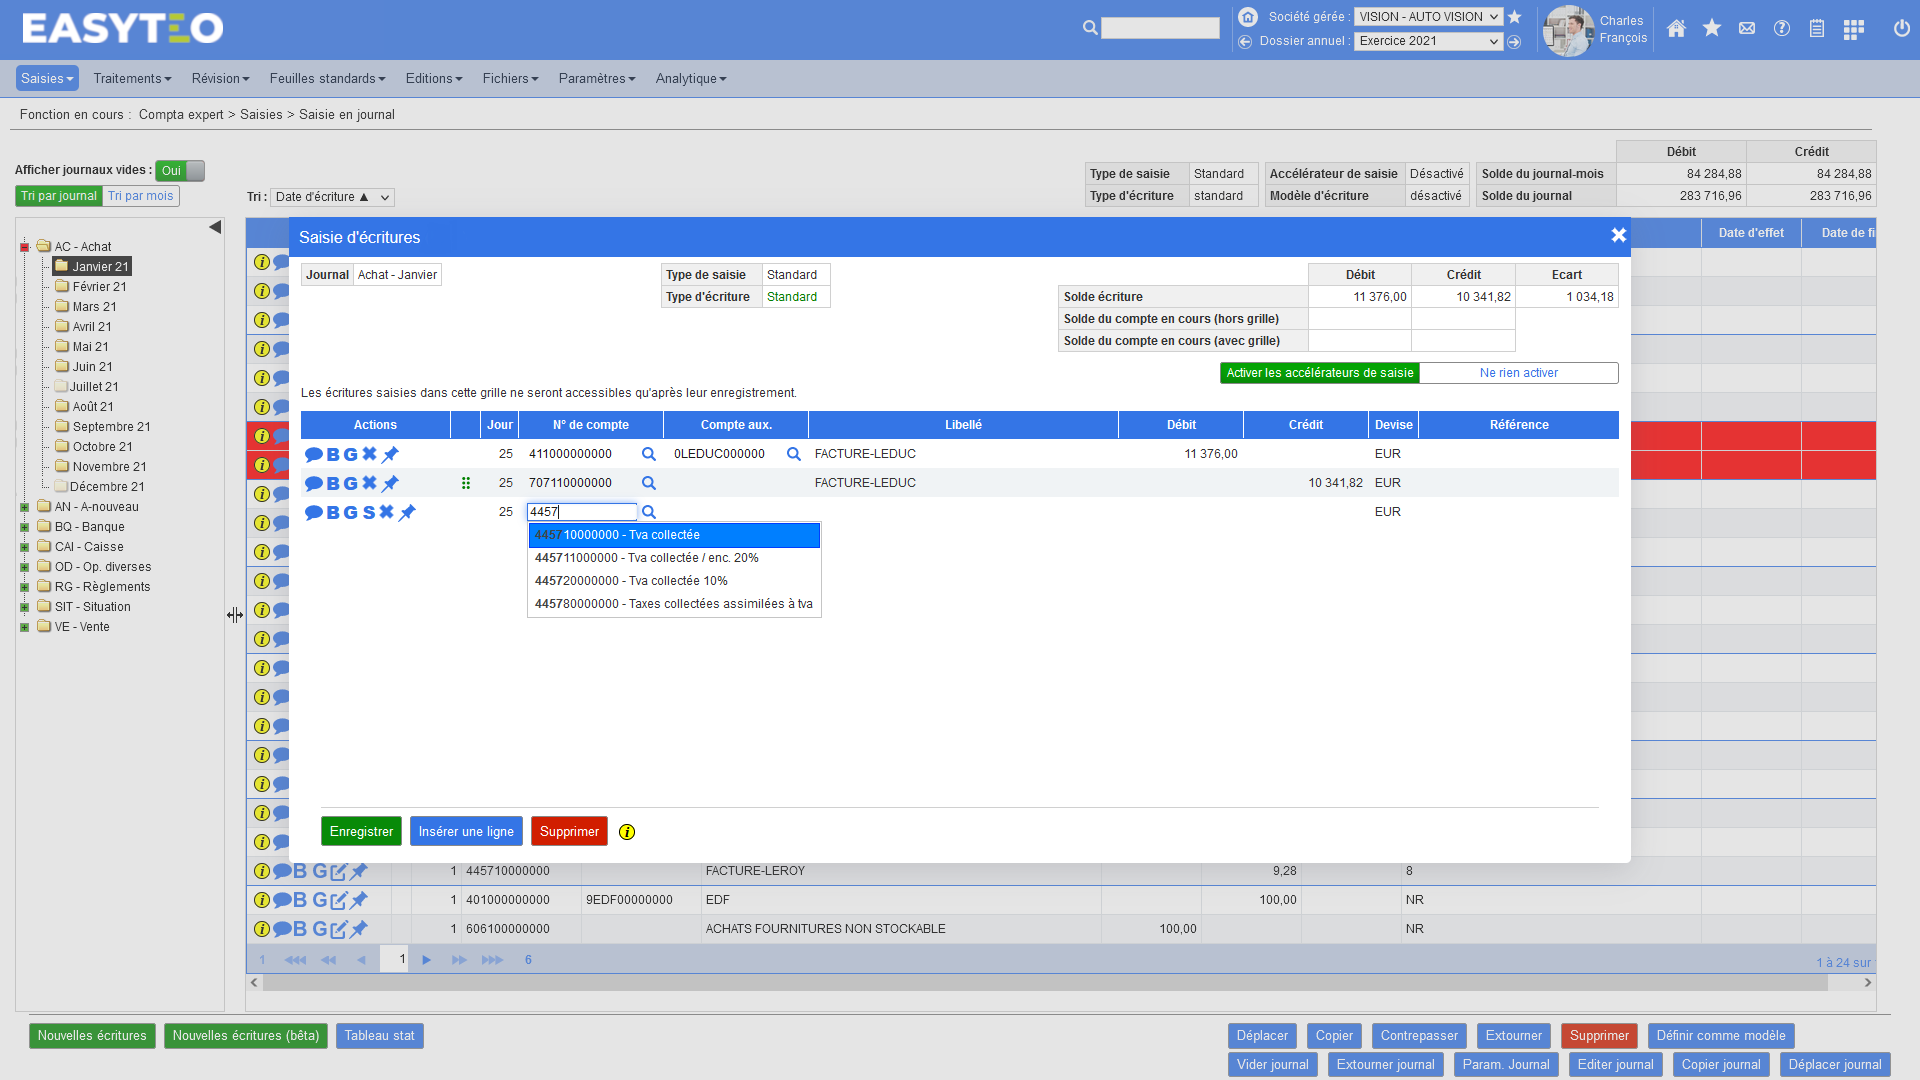Toggle Afficher journaux vides switch
Viewport: 1920px width, 1080px height.
pos(180,171)
